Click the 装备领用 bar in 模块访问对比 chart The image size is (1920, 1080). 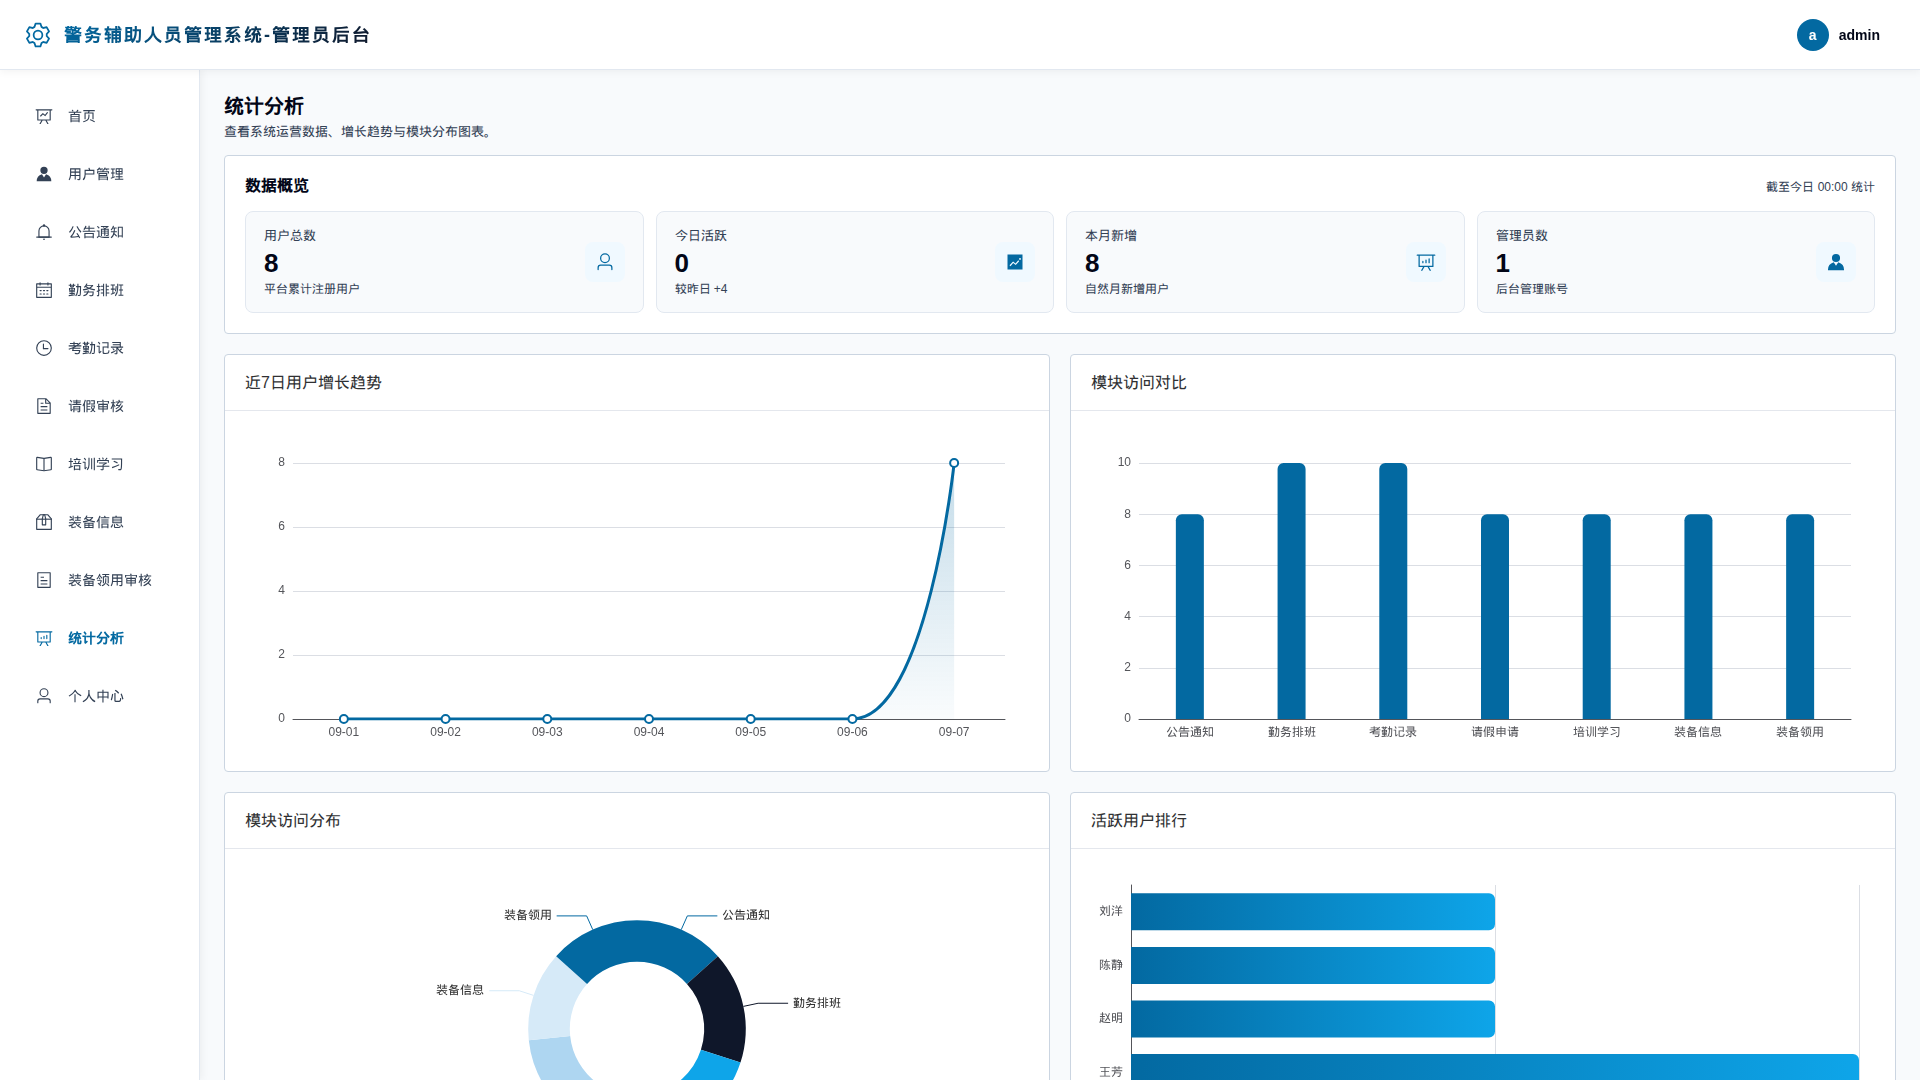click(x=1800, y=616)
